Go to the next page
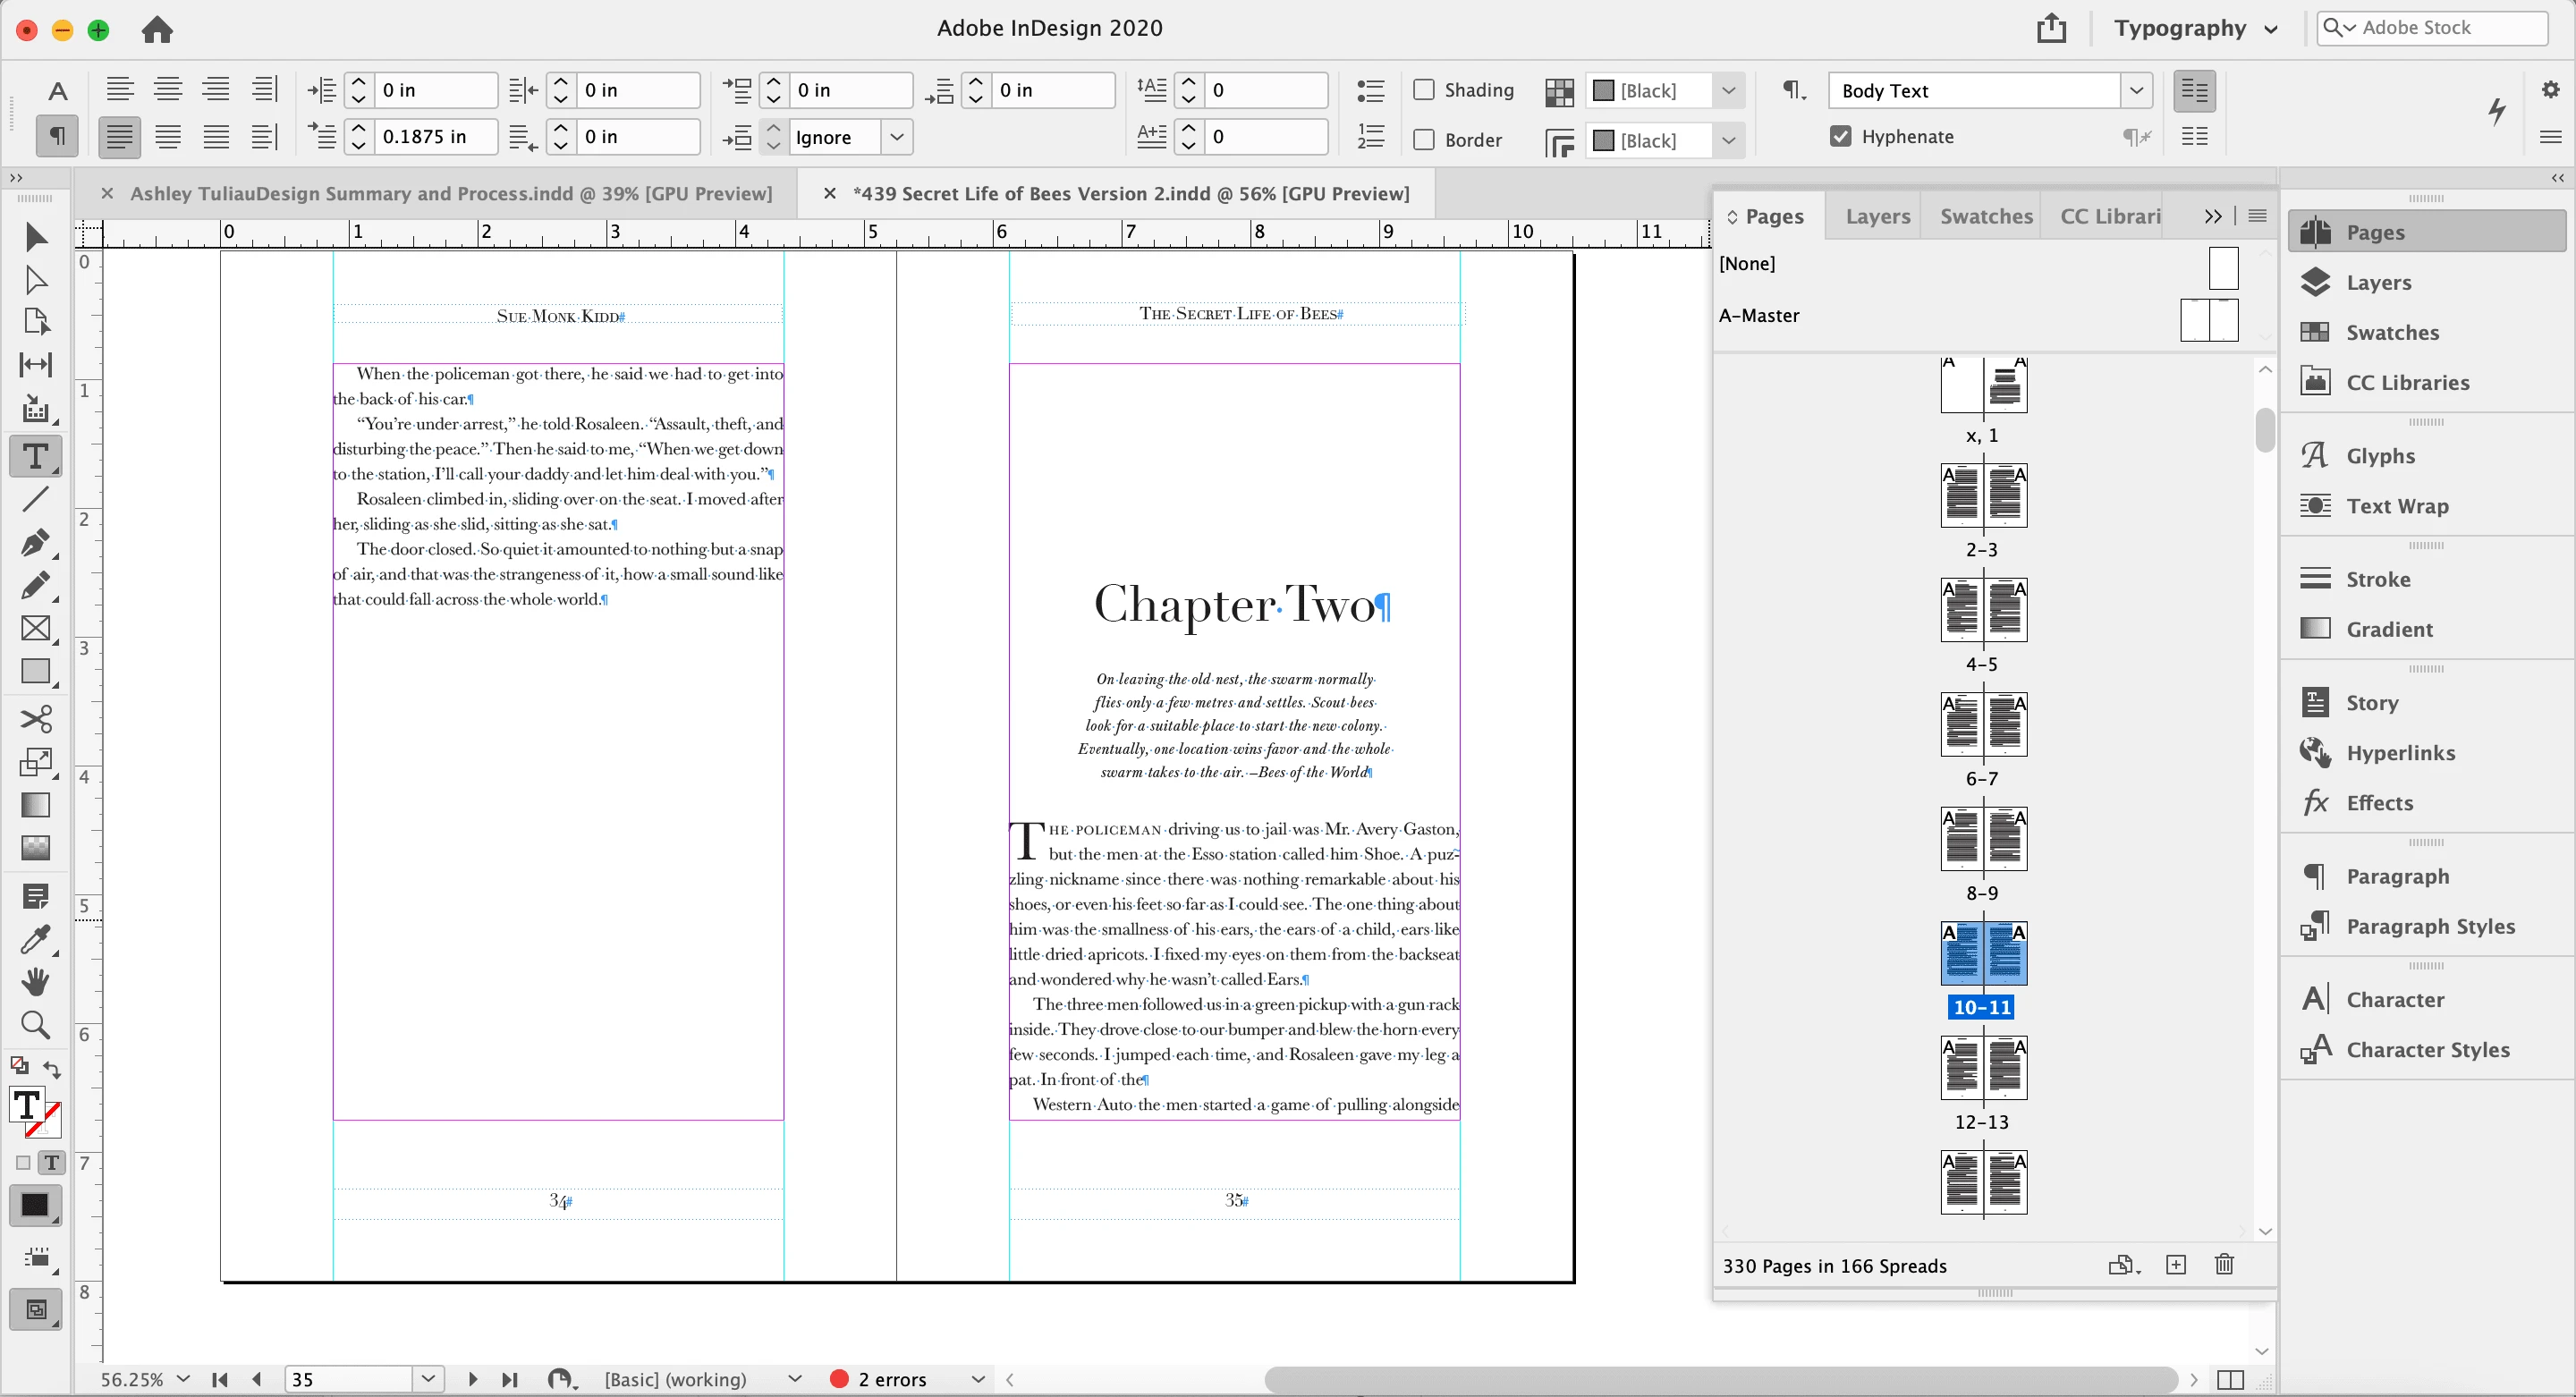Viewport: 2576px width, 1397px height. (x=472, y=1379)
